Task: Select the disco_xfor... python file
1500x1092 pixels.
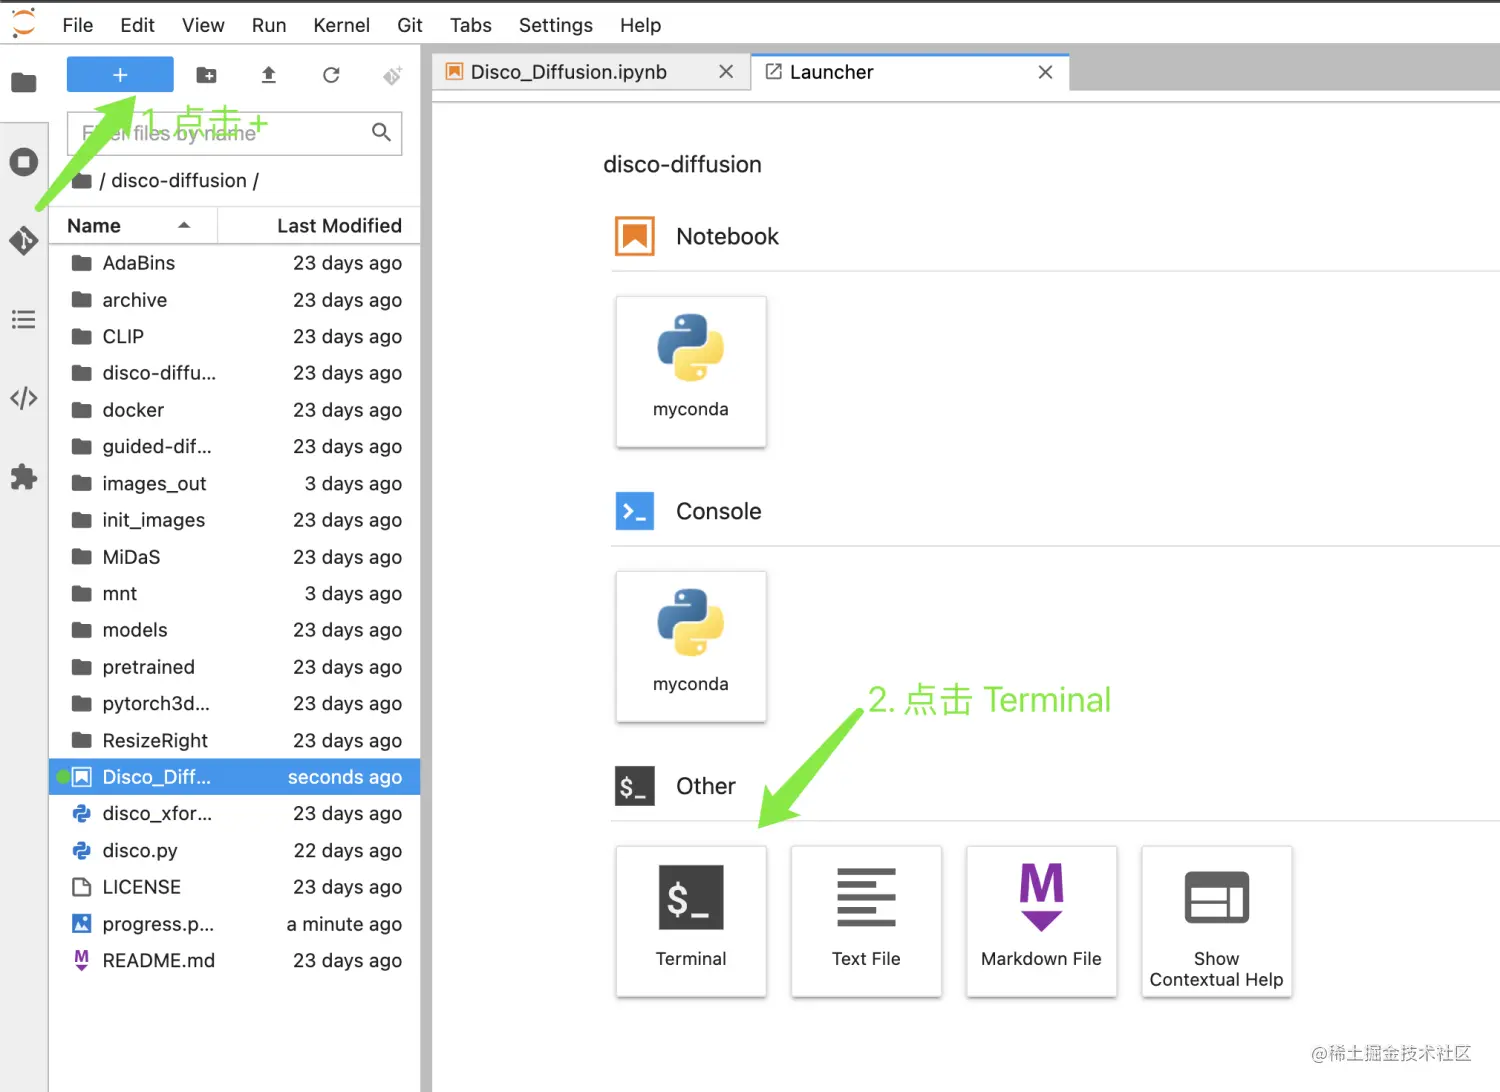Action: tap(234, 814)
